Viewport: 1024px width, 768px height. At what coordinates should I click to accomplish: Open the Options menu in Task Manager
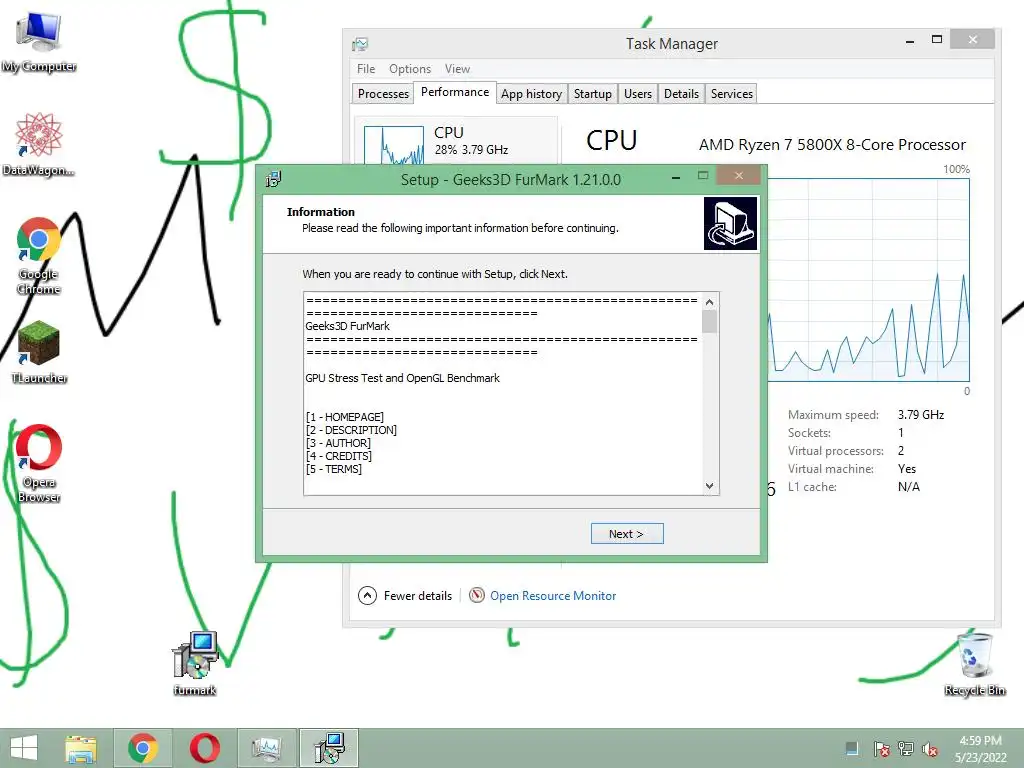coord(409,69)
